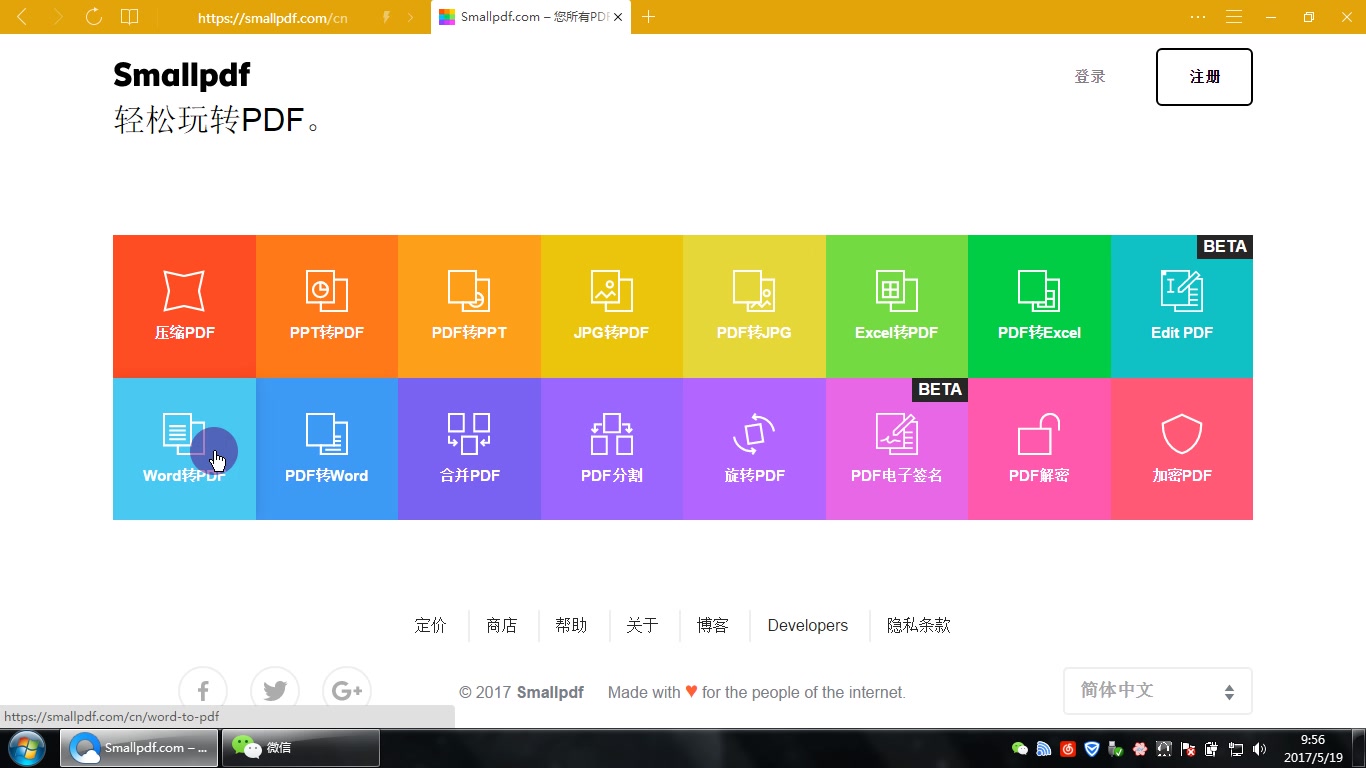Click the WeChat icon in the system tray
This screenshot has width=1366, height=768.
point(1019,748)
